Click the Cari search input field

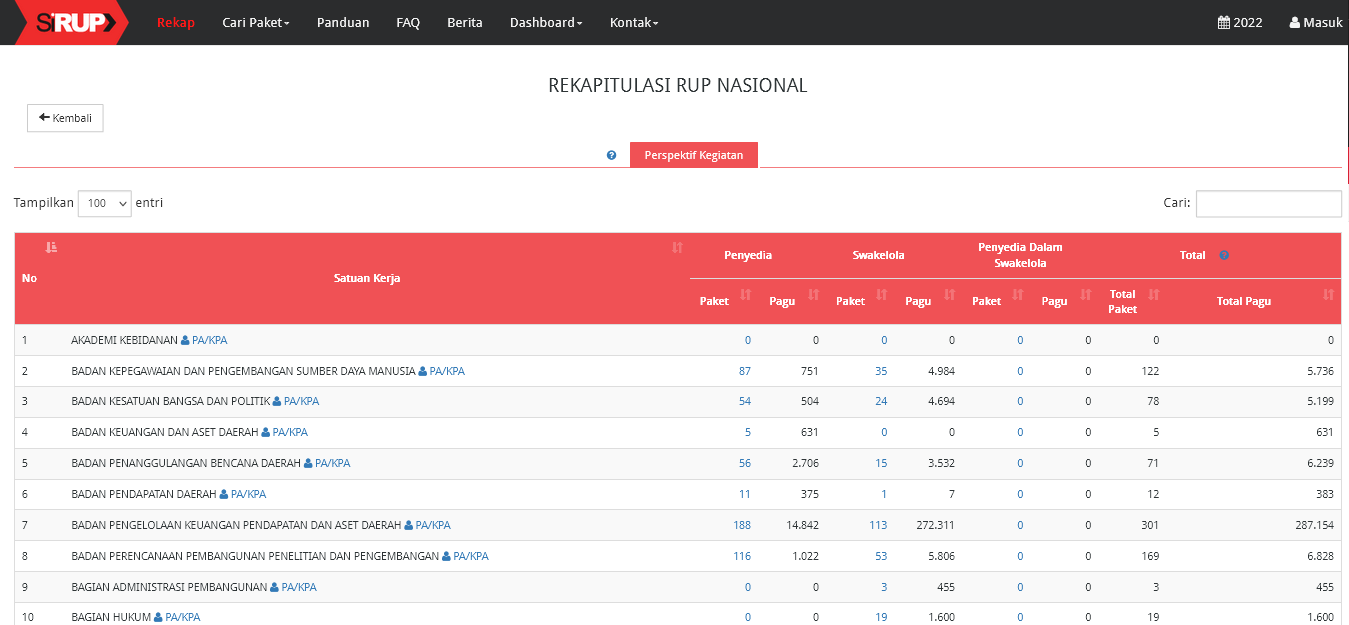coord(1268,203)
